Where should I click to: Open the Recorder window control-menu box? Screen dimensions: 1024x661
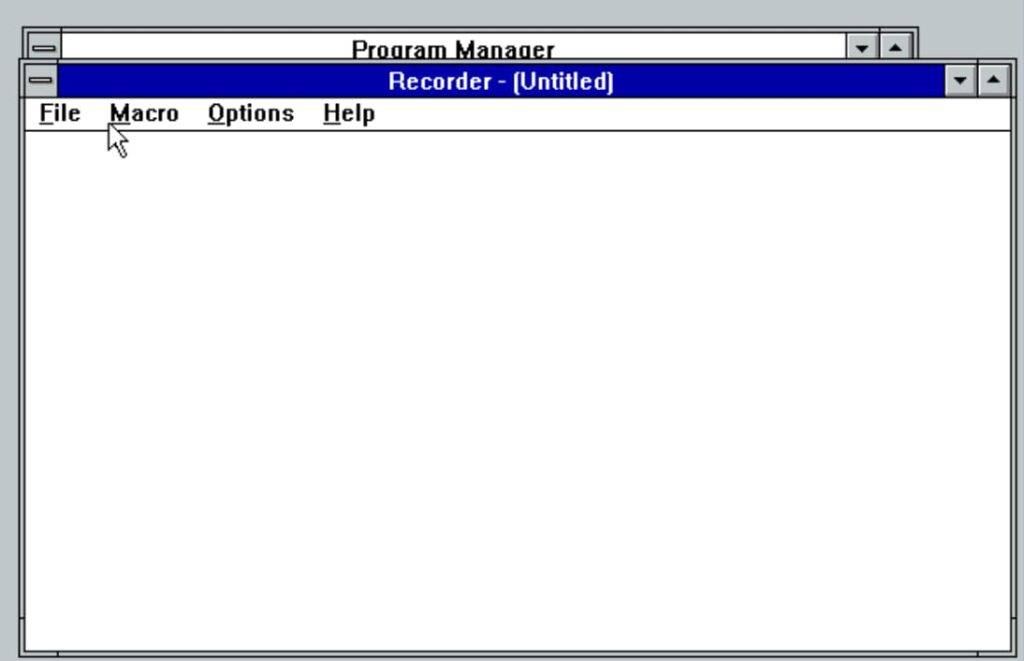pos(42,80)
